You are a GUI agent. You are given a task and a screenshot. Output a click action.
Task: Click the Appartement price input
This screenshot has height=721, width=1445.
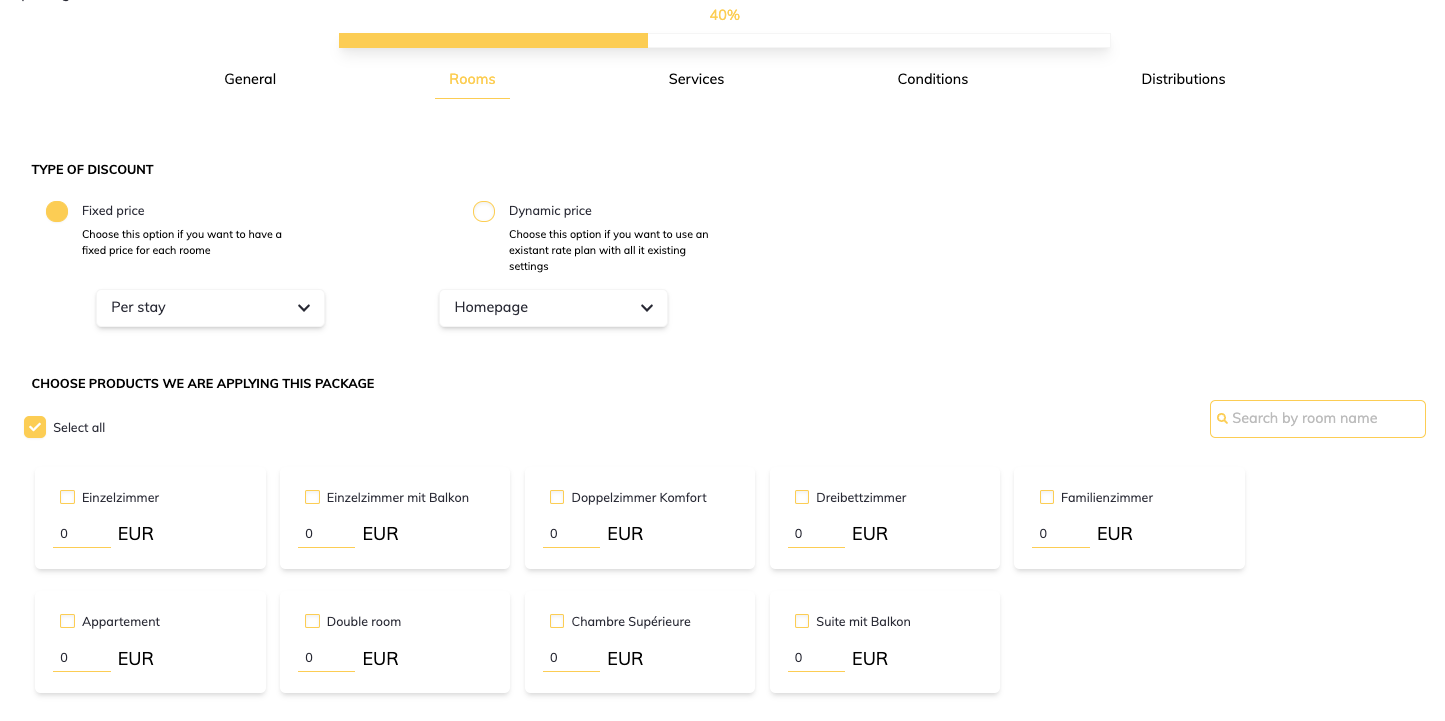[x=82, y=658]
